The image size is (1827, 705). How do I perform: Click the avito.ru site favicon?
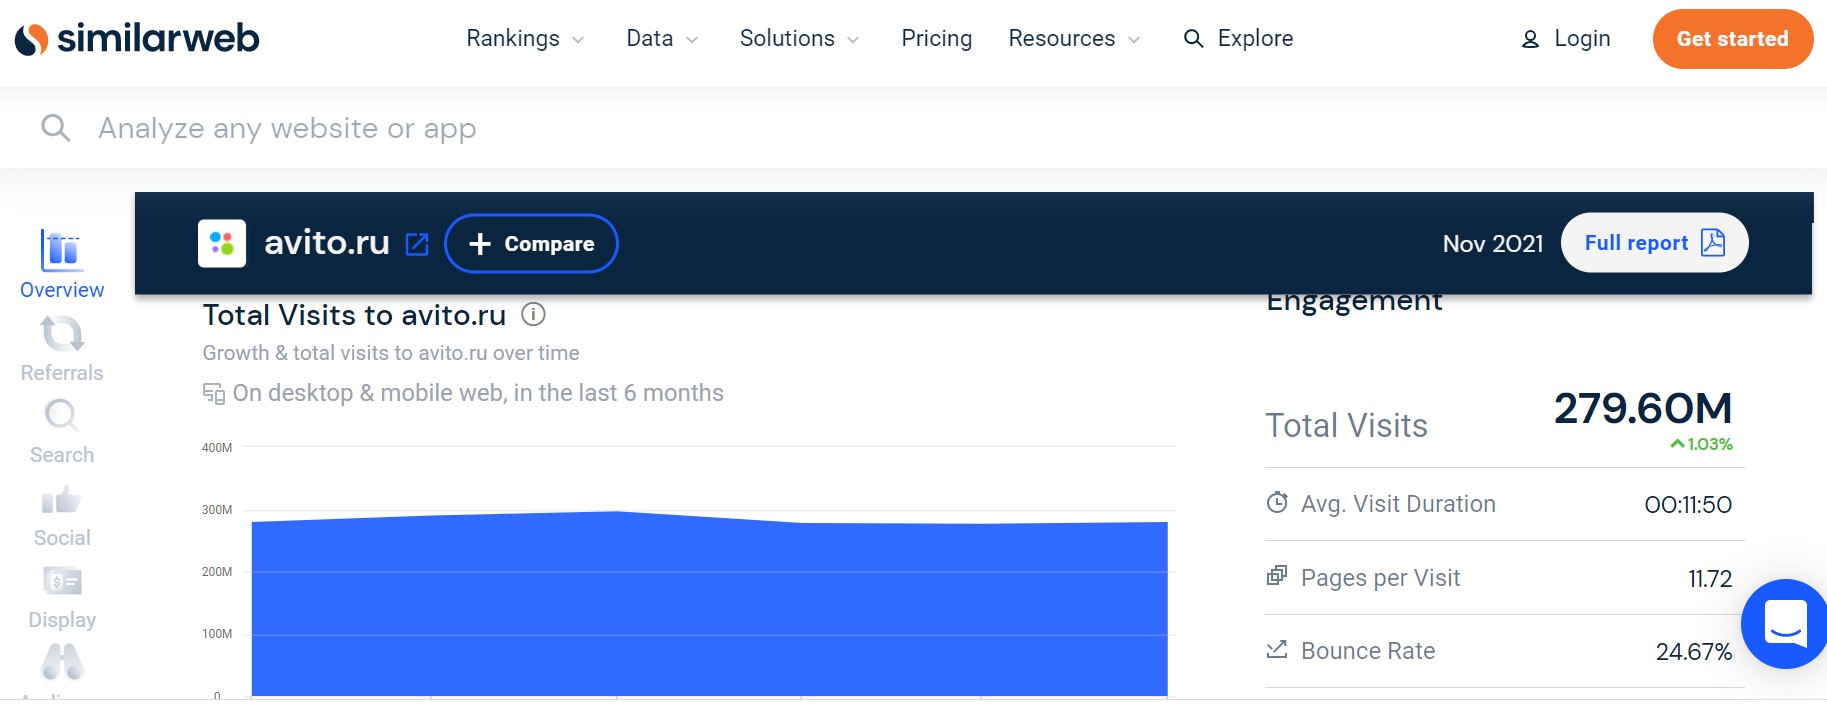pos(222,244)
